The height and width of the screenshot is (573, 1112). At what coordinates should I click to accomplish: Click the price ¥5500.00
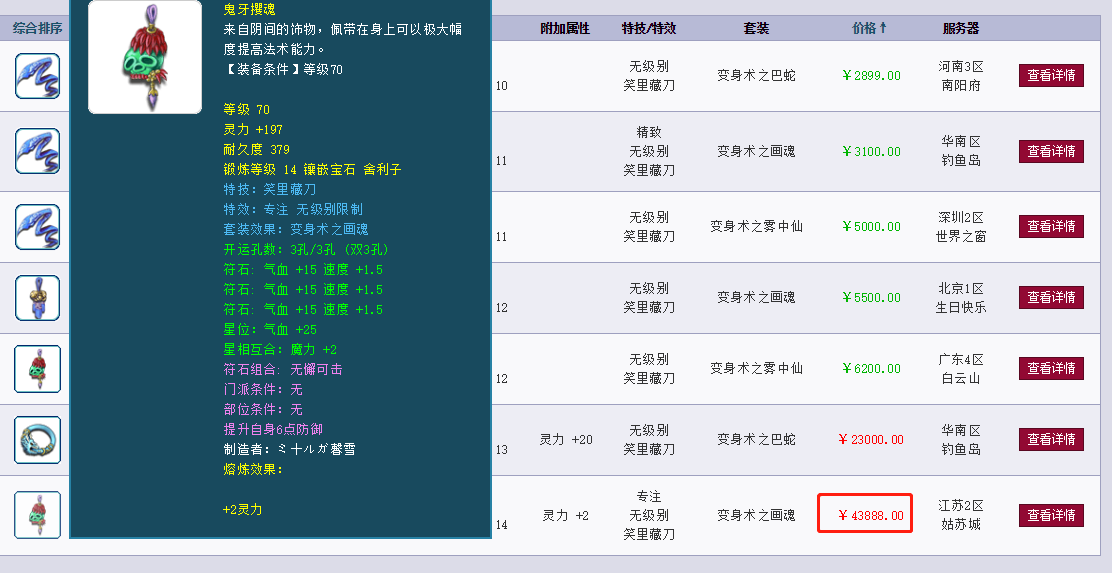[872, 298]
